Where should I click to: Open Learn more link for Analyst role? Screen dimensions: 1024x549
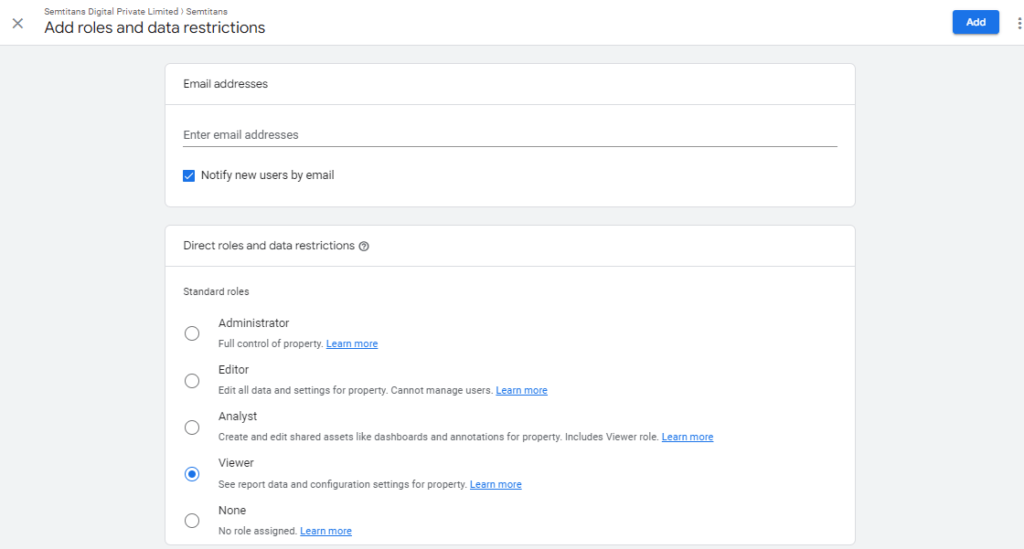[x=687, y=437]
